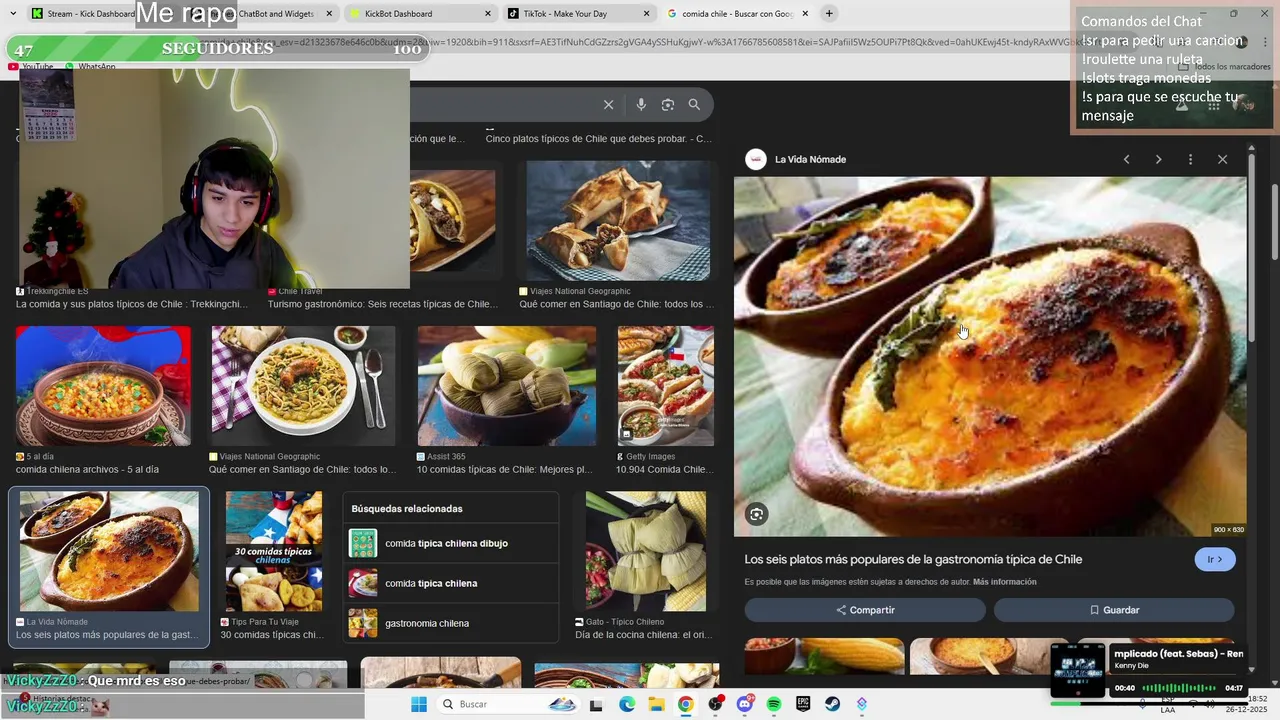Close the KickBot Dashboard tab
The height and width of the screenshot is (720, 1280).
pyautogui.click(x=488, y=14)
